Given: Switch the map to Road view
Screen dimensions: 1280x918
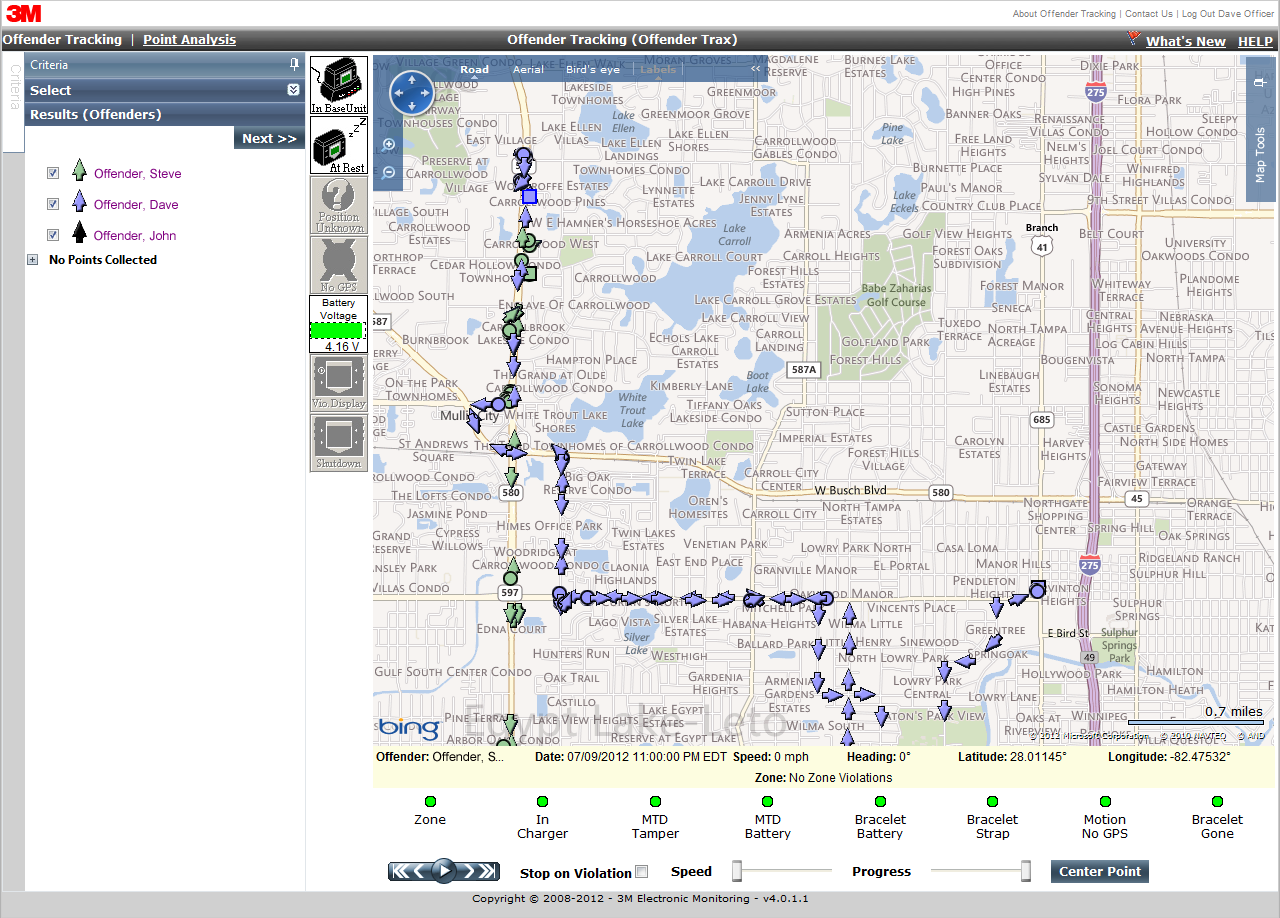Looking at the screenshot, I should [475, 70].
